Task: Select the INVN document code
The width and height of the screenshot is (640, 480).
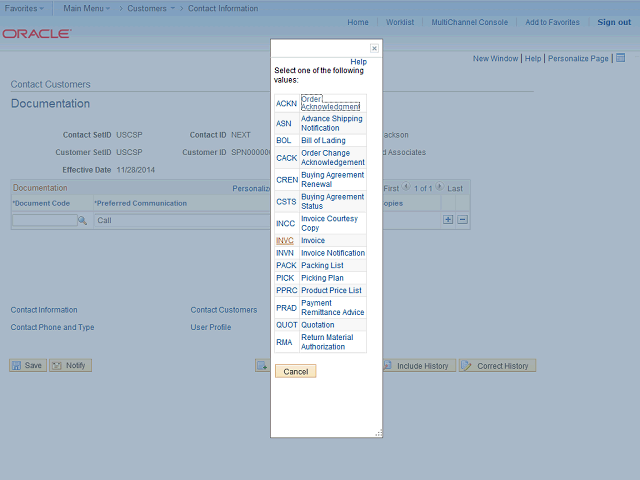Action: pos(285,253)
